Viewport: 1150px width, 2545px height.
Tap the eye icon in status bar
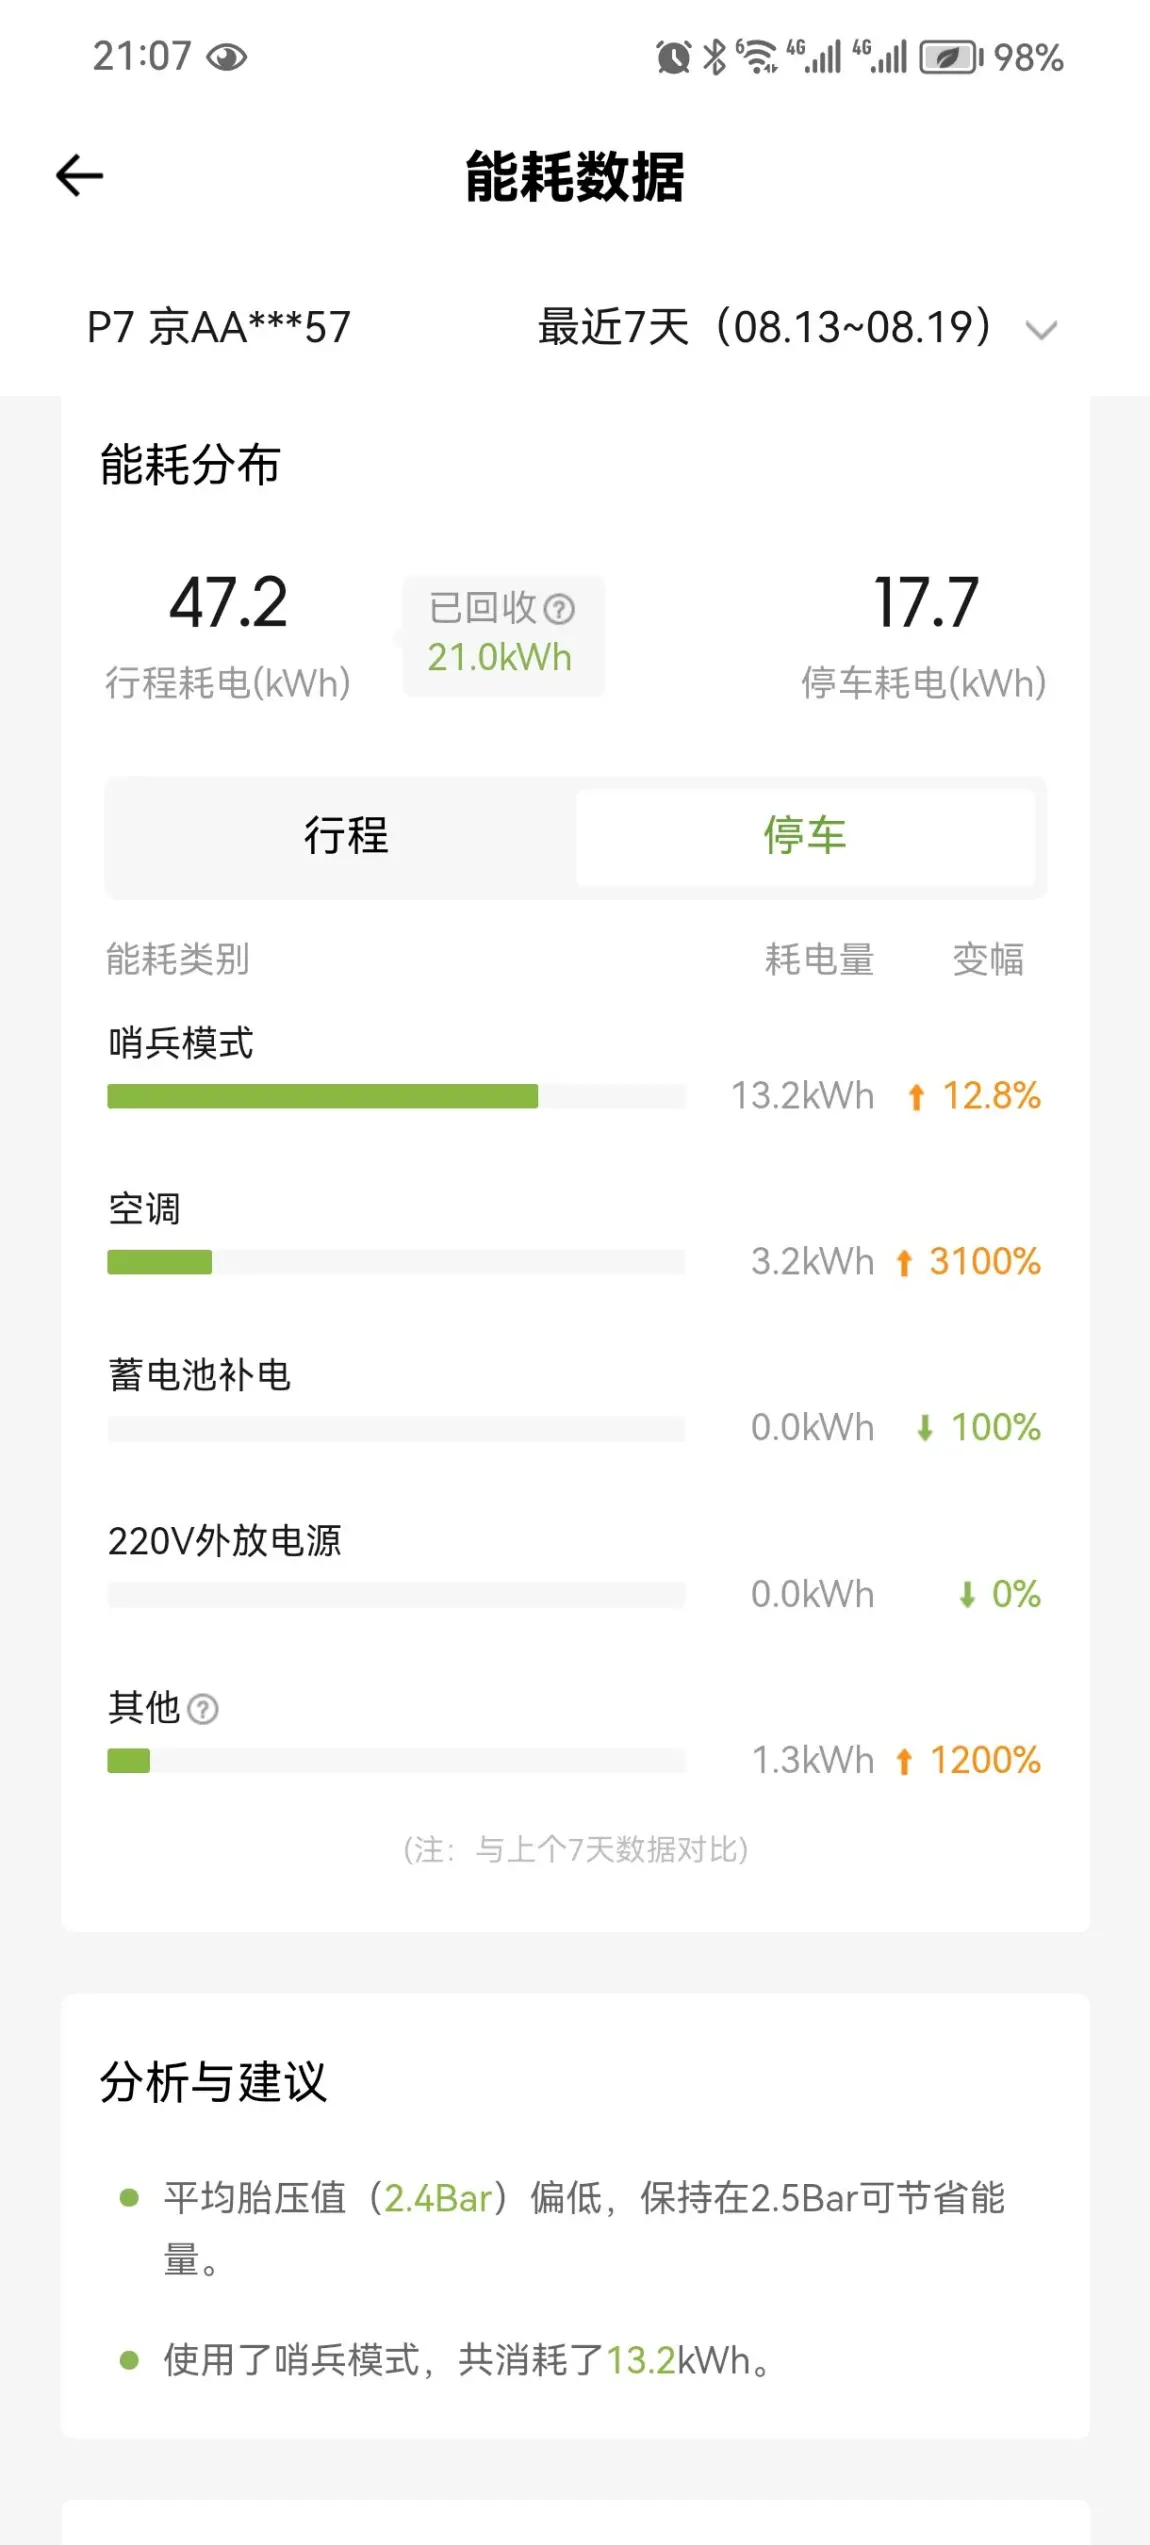[x=226, y=58]
